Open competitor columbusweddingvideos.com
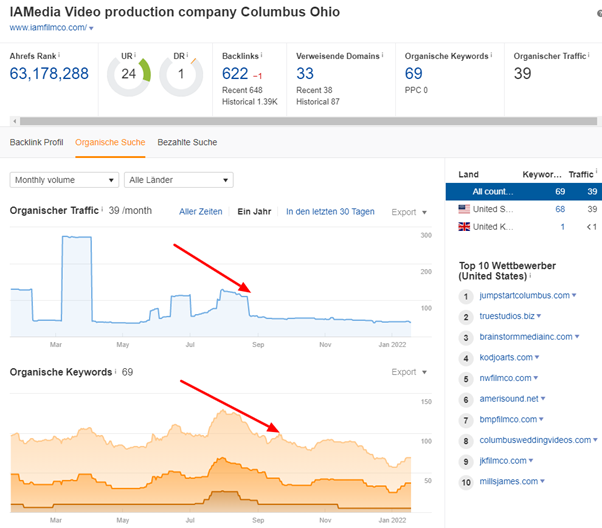Screen dimensions: 602x528 click(535, 440)
